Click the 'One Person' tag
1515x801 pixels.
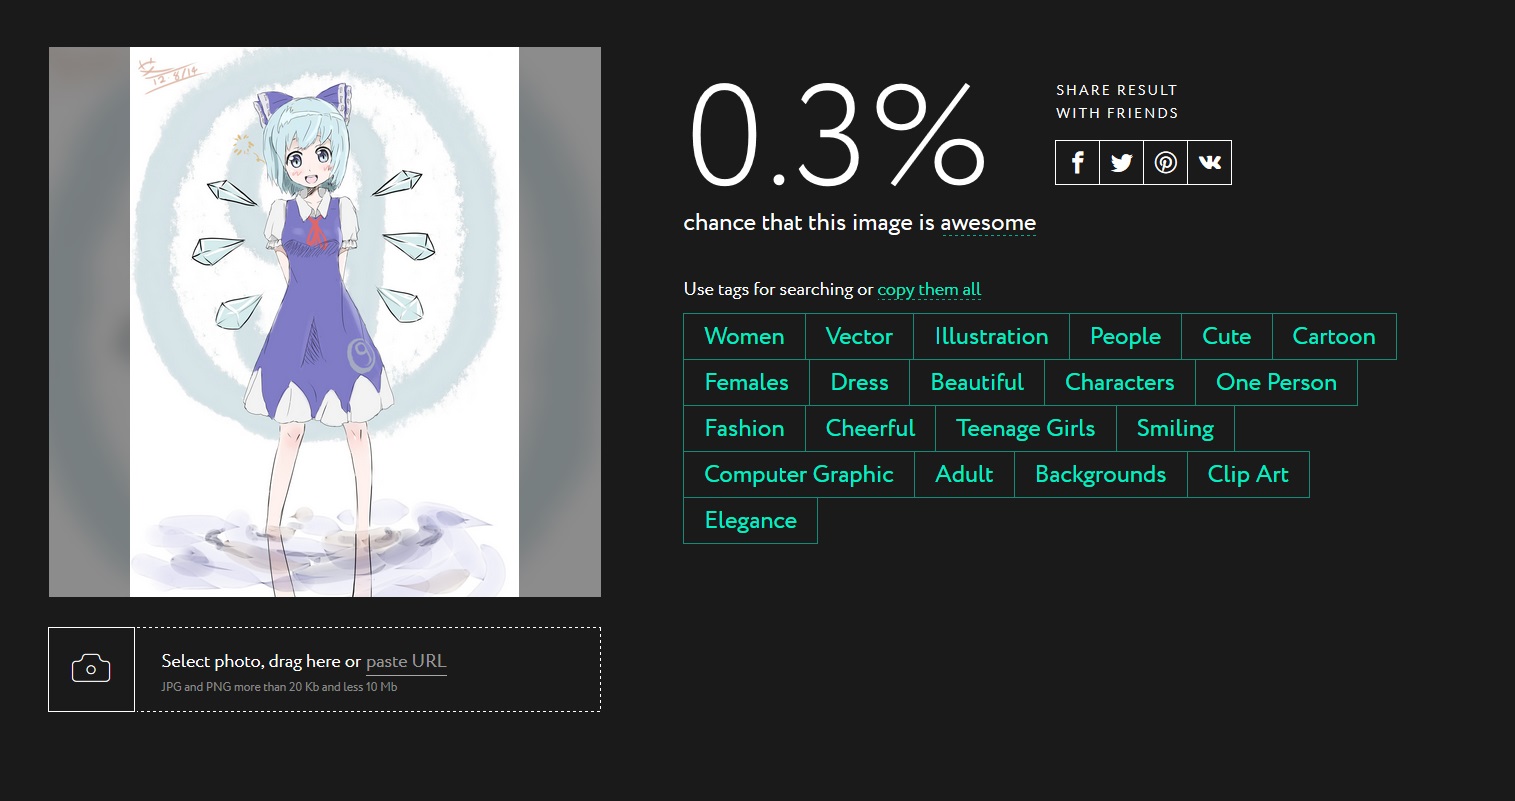(1276, 383)
